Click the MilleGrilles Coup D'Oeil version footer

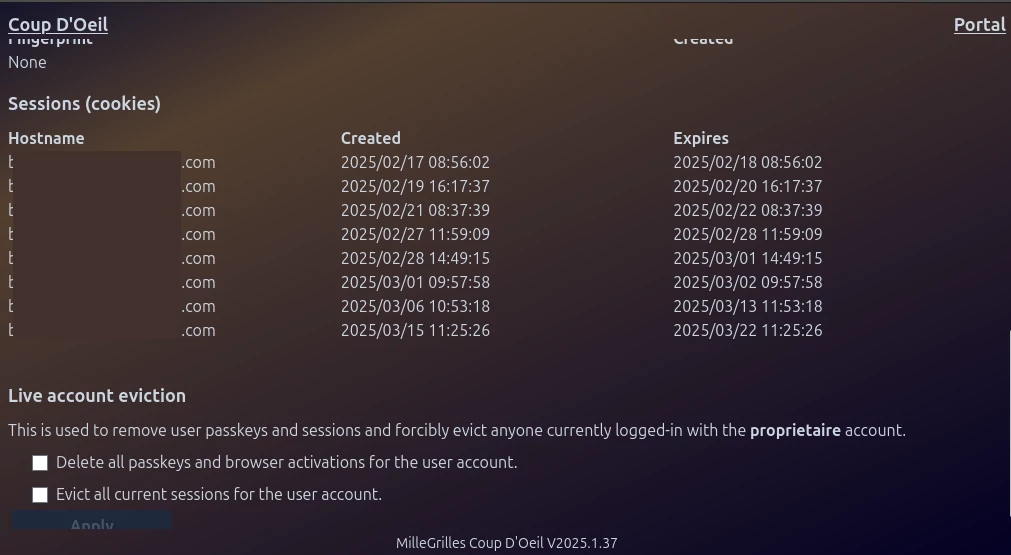click(506, 543)
